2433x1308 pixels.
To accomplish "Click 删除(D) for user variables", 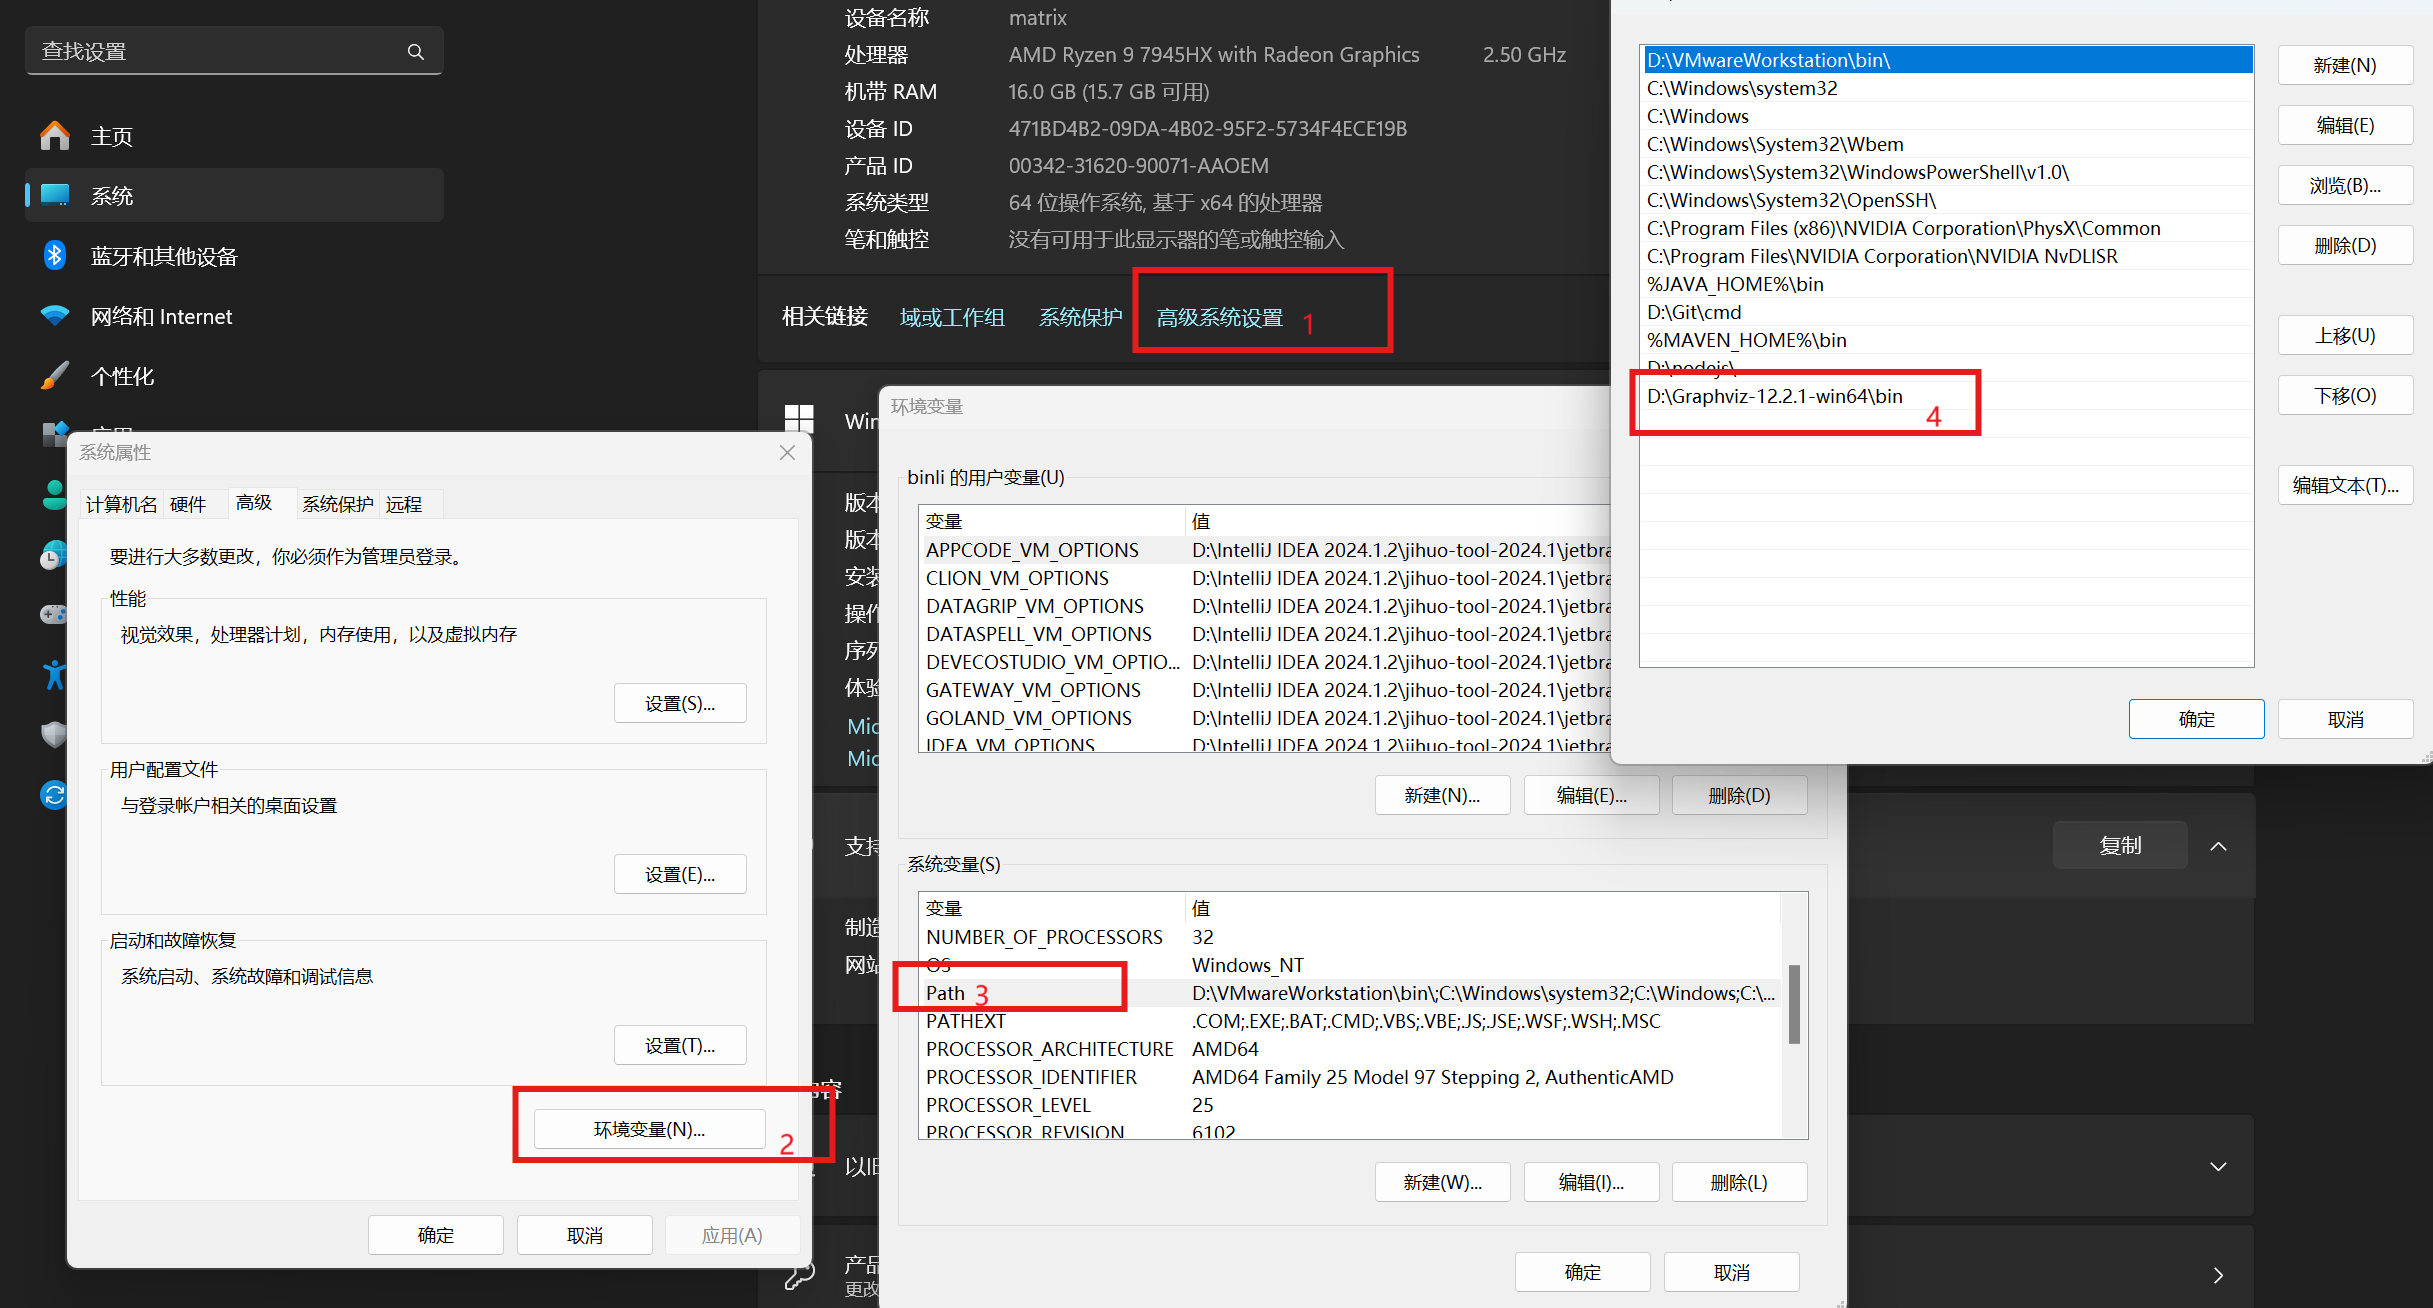I will point(1739,795).
